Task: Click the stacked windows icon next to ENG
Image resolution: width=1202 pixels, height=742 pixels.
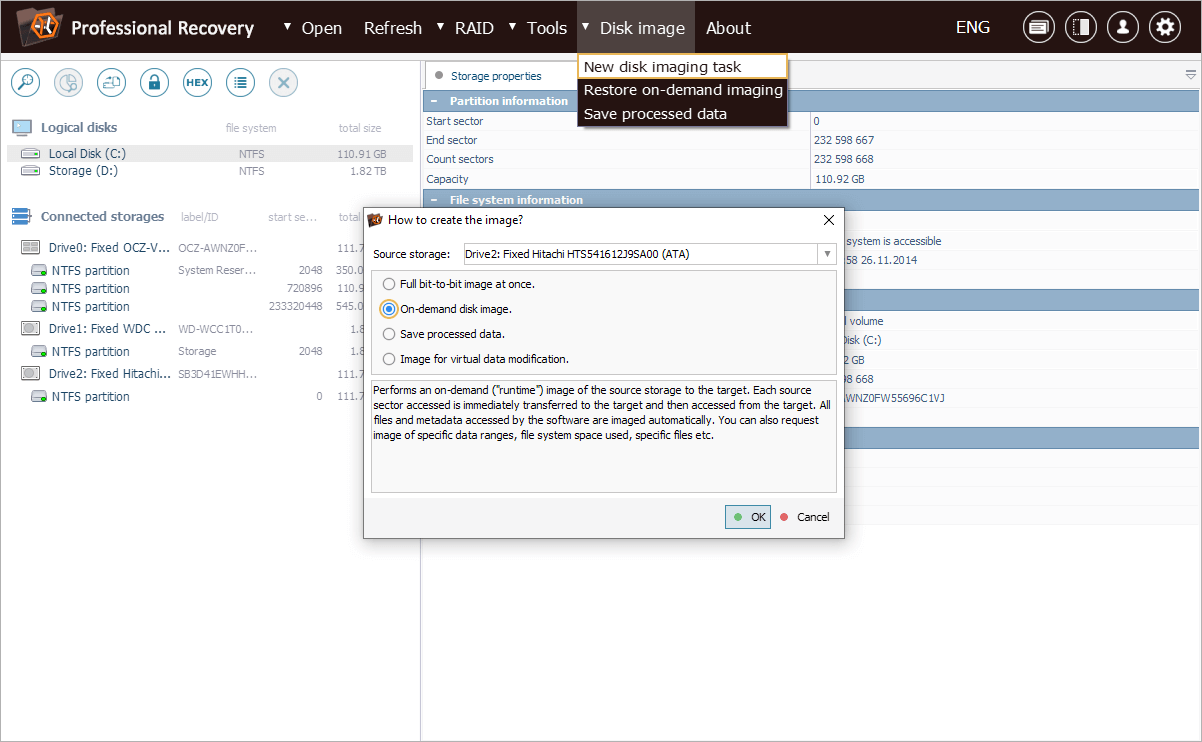Action: pyautogui.click(x=1039, y=28)
